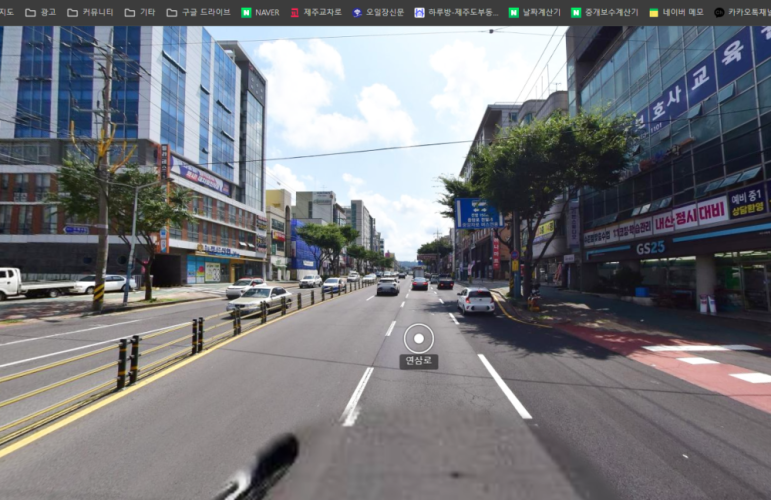
Task: Click the street view forward navigation circle
Action: click(418, 338)
